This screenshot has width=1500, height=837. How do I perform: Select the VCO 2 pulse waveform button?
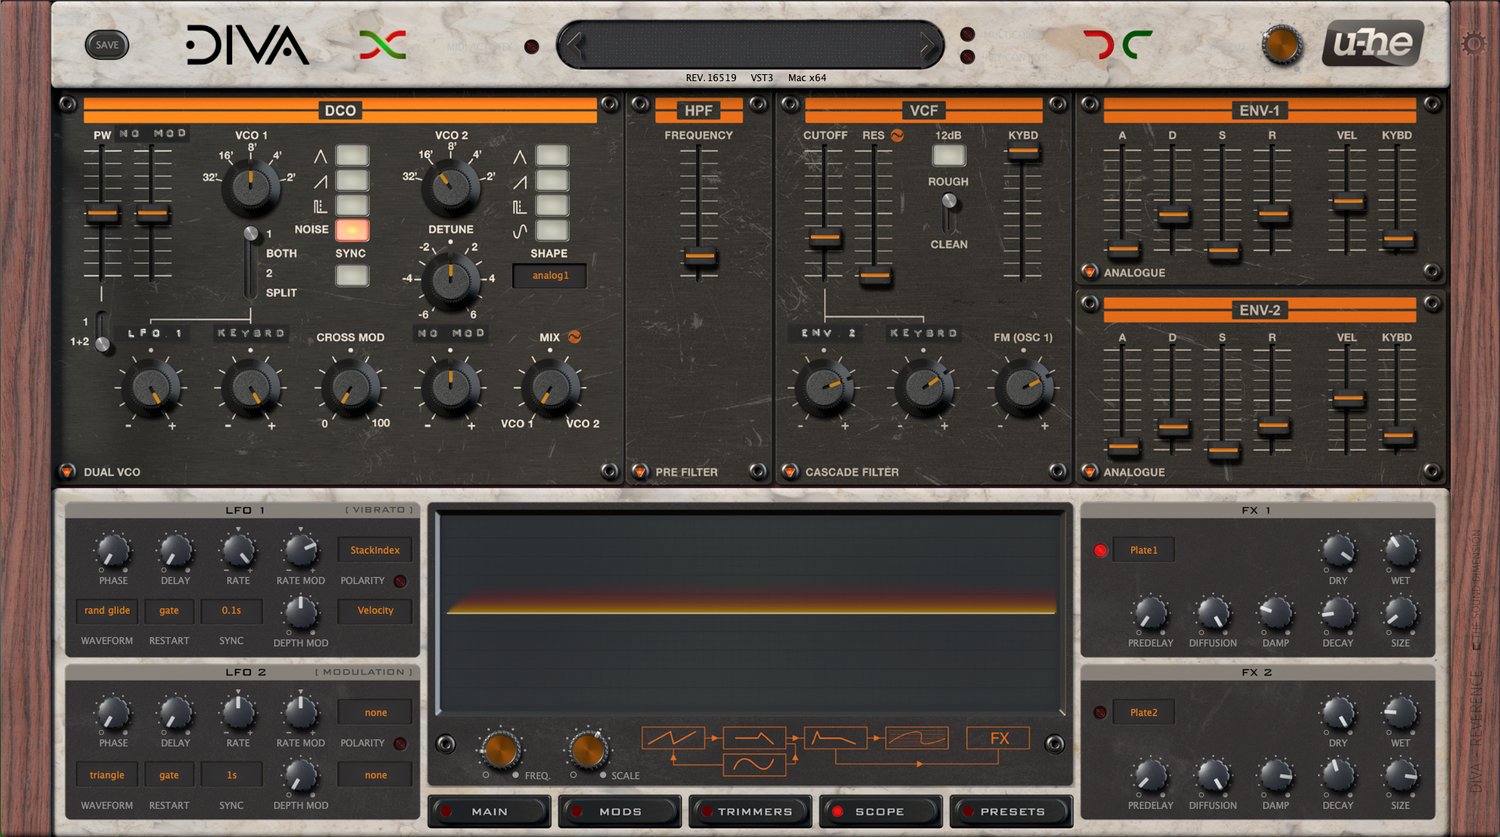(552, 206)
